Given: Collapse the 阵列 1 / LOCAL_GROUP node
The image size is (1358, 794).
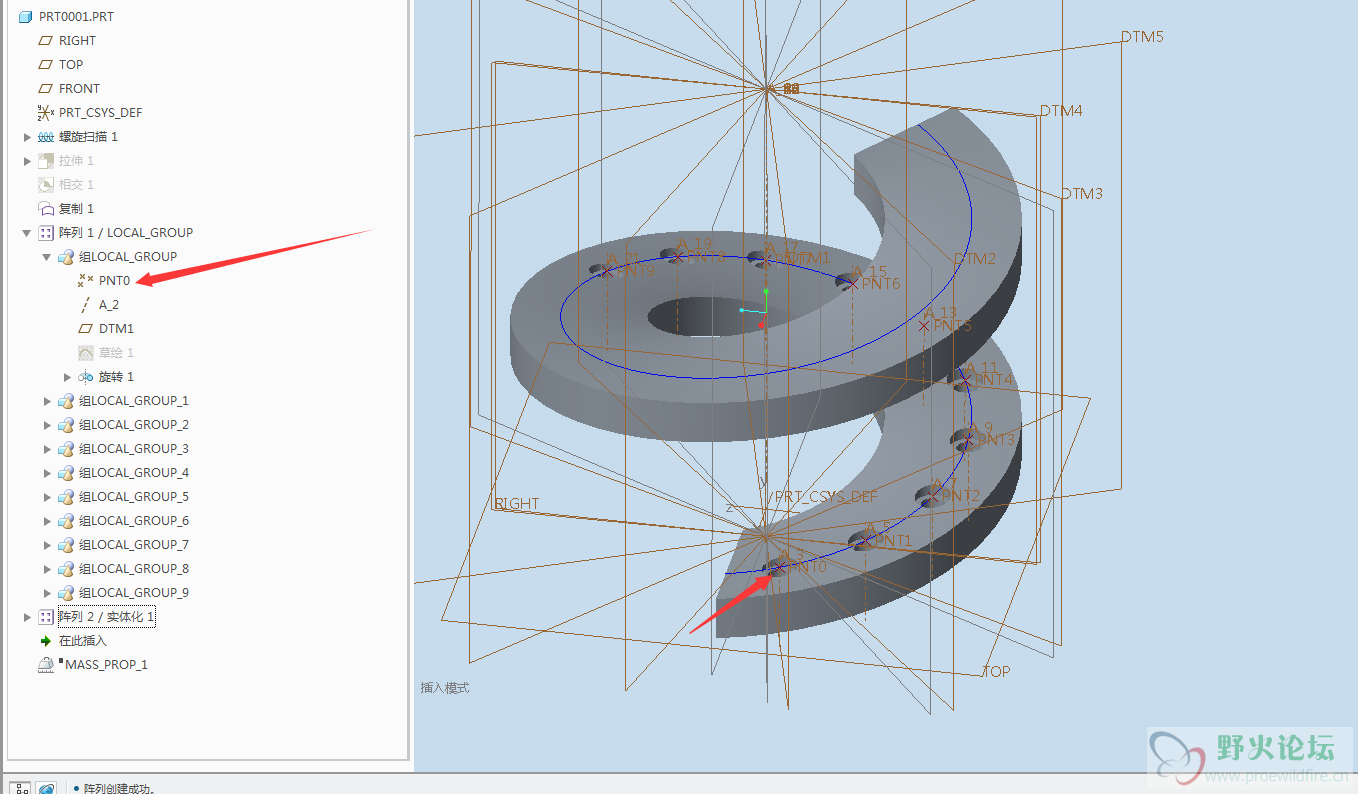Looking at the screenshot, I should point(27,233).
